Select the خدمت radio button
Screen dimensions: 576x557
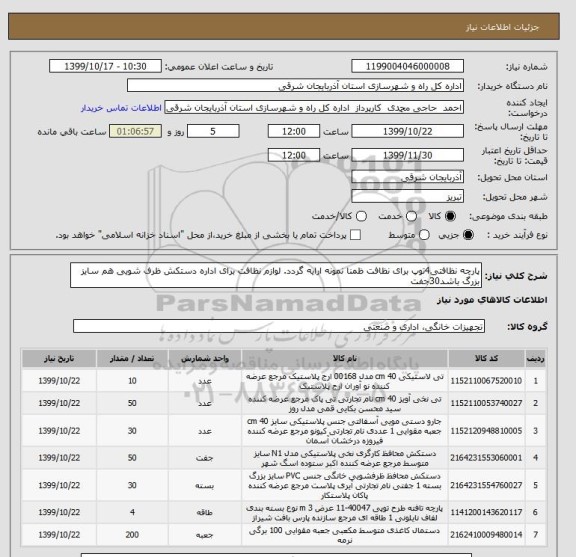411,216
